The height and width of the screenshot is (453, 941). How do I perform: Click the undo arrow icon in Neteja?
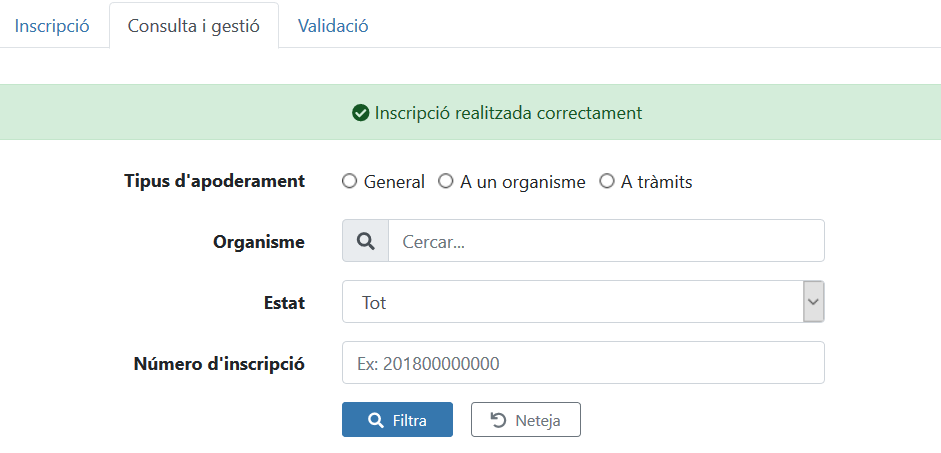[x=498, y=421]
